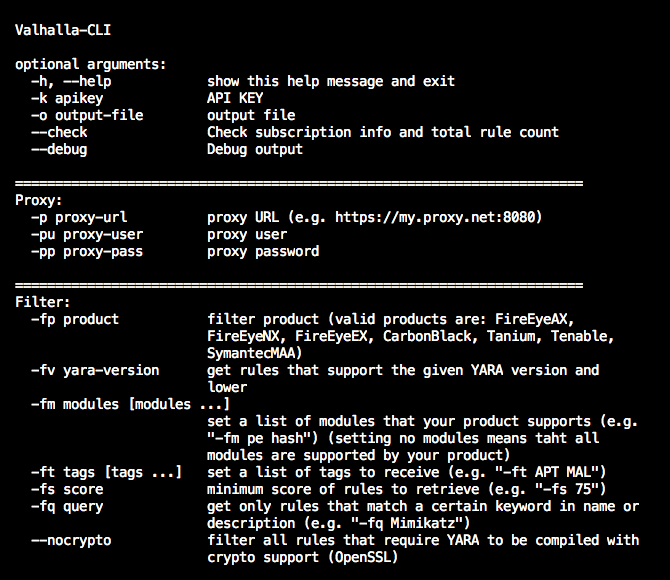The image size is (670, 580).
Task: Click the "-pp proxy-pass" option
Action: (x=87, y=251)
